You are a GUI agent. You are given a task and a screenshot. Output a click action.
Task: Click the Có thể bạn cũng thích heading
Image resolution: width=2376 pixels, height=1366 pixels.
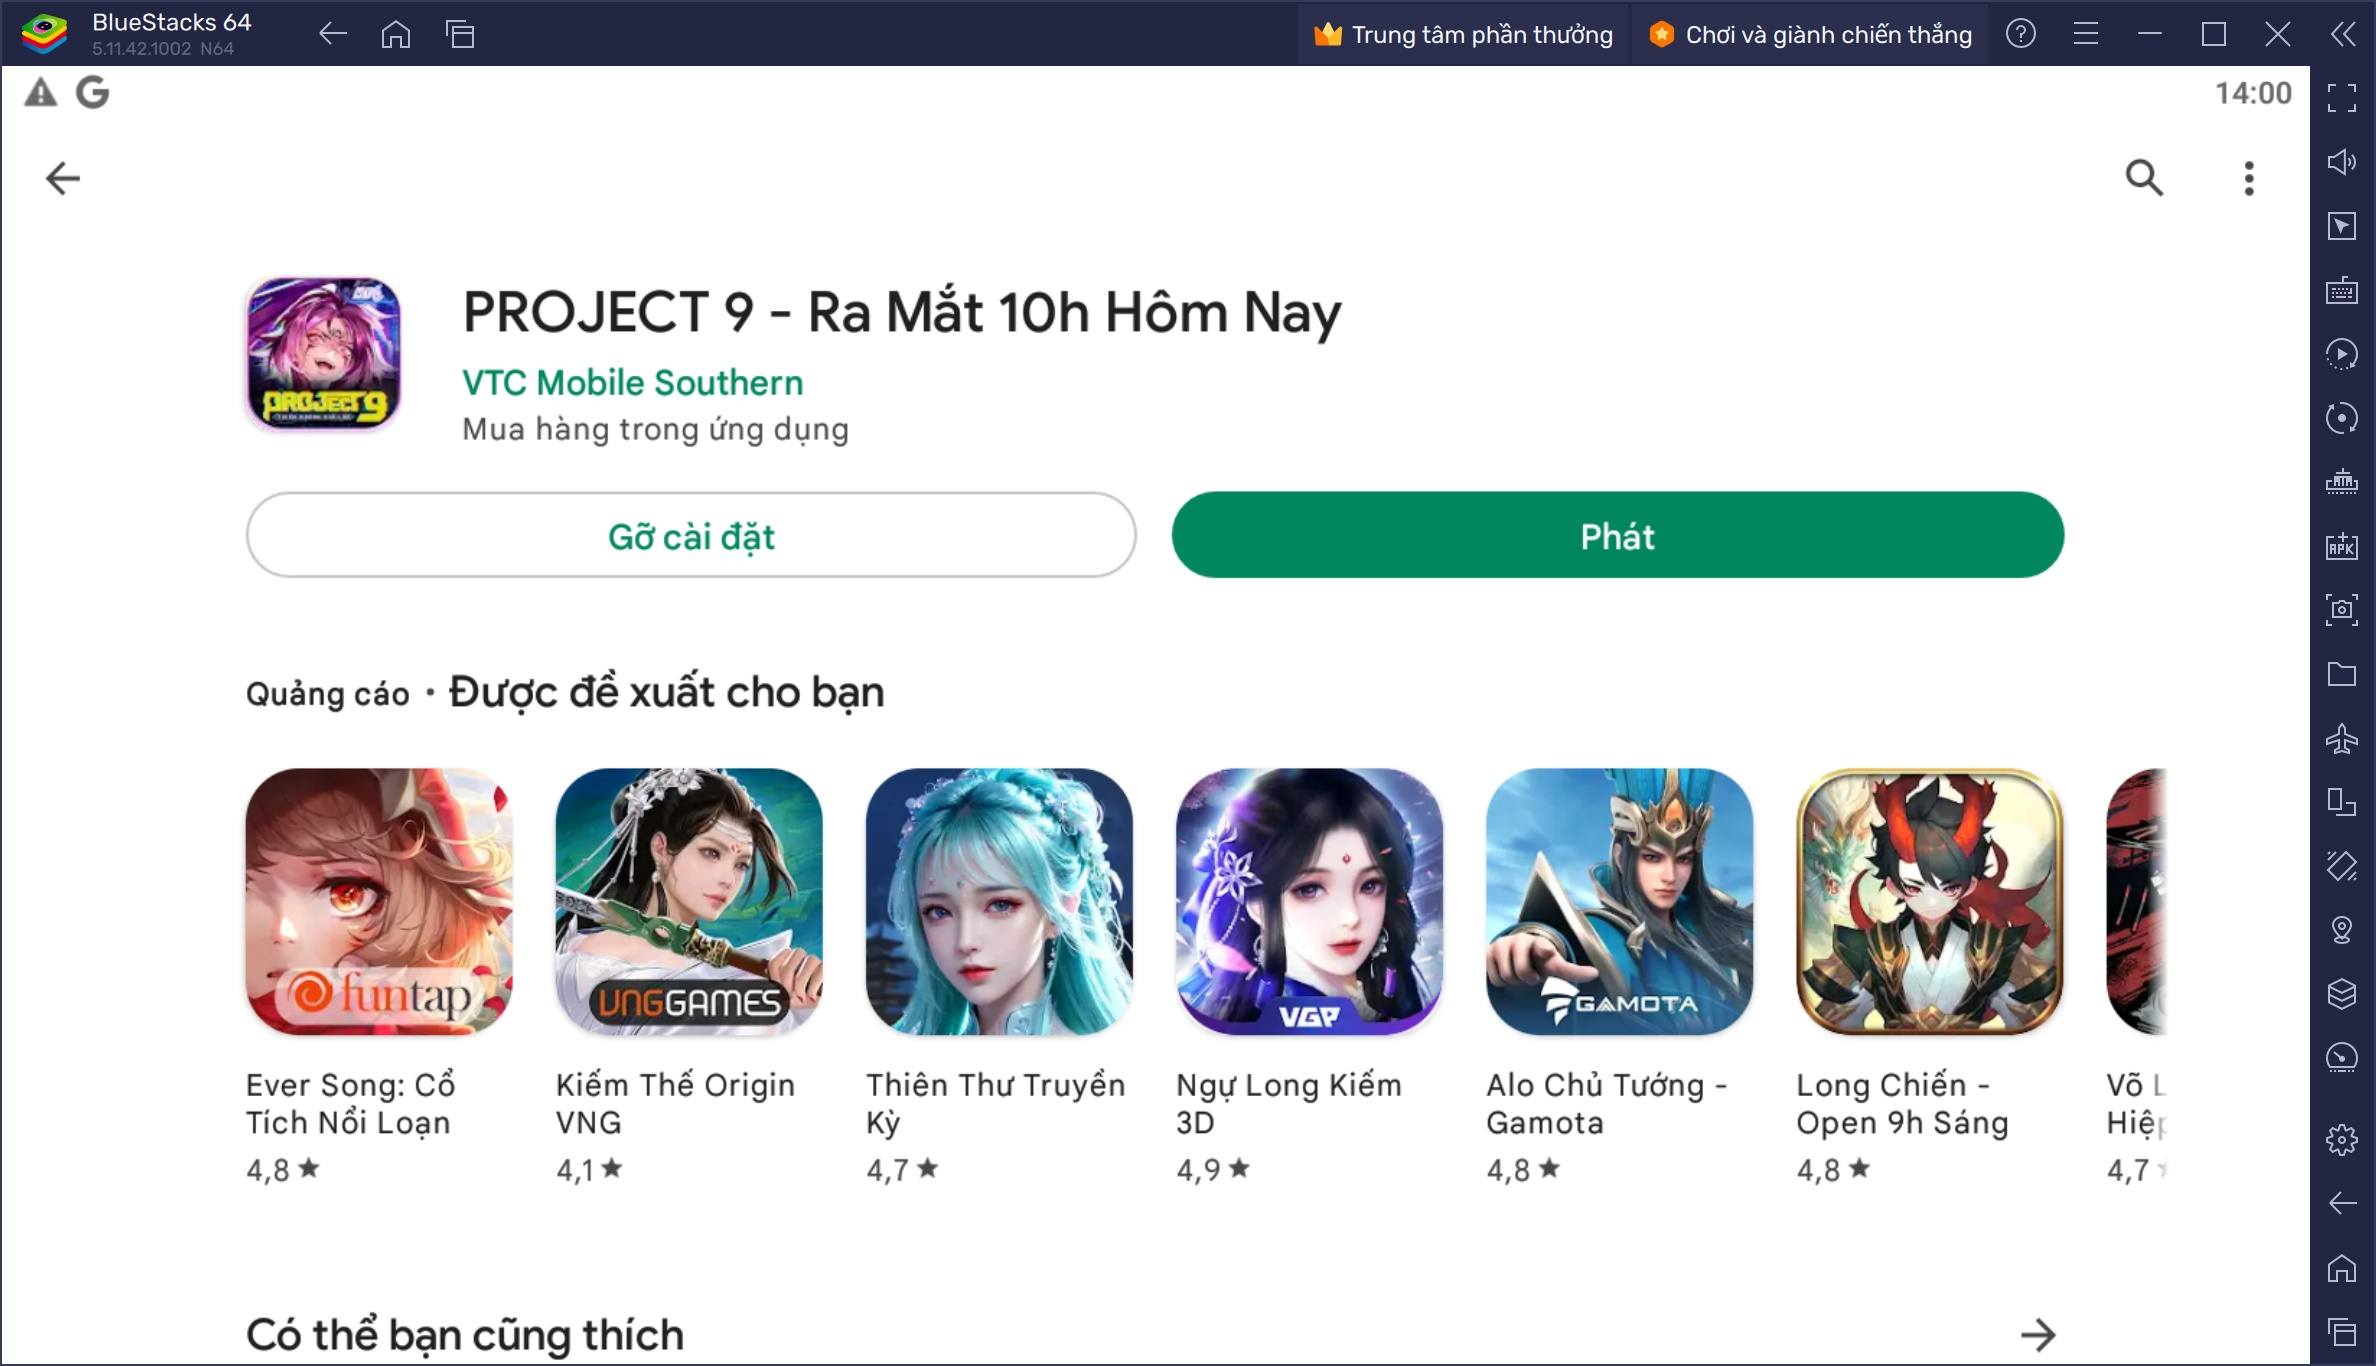(x=465, y=1335)
